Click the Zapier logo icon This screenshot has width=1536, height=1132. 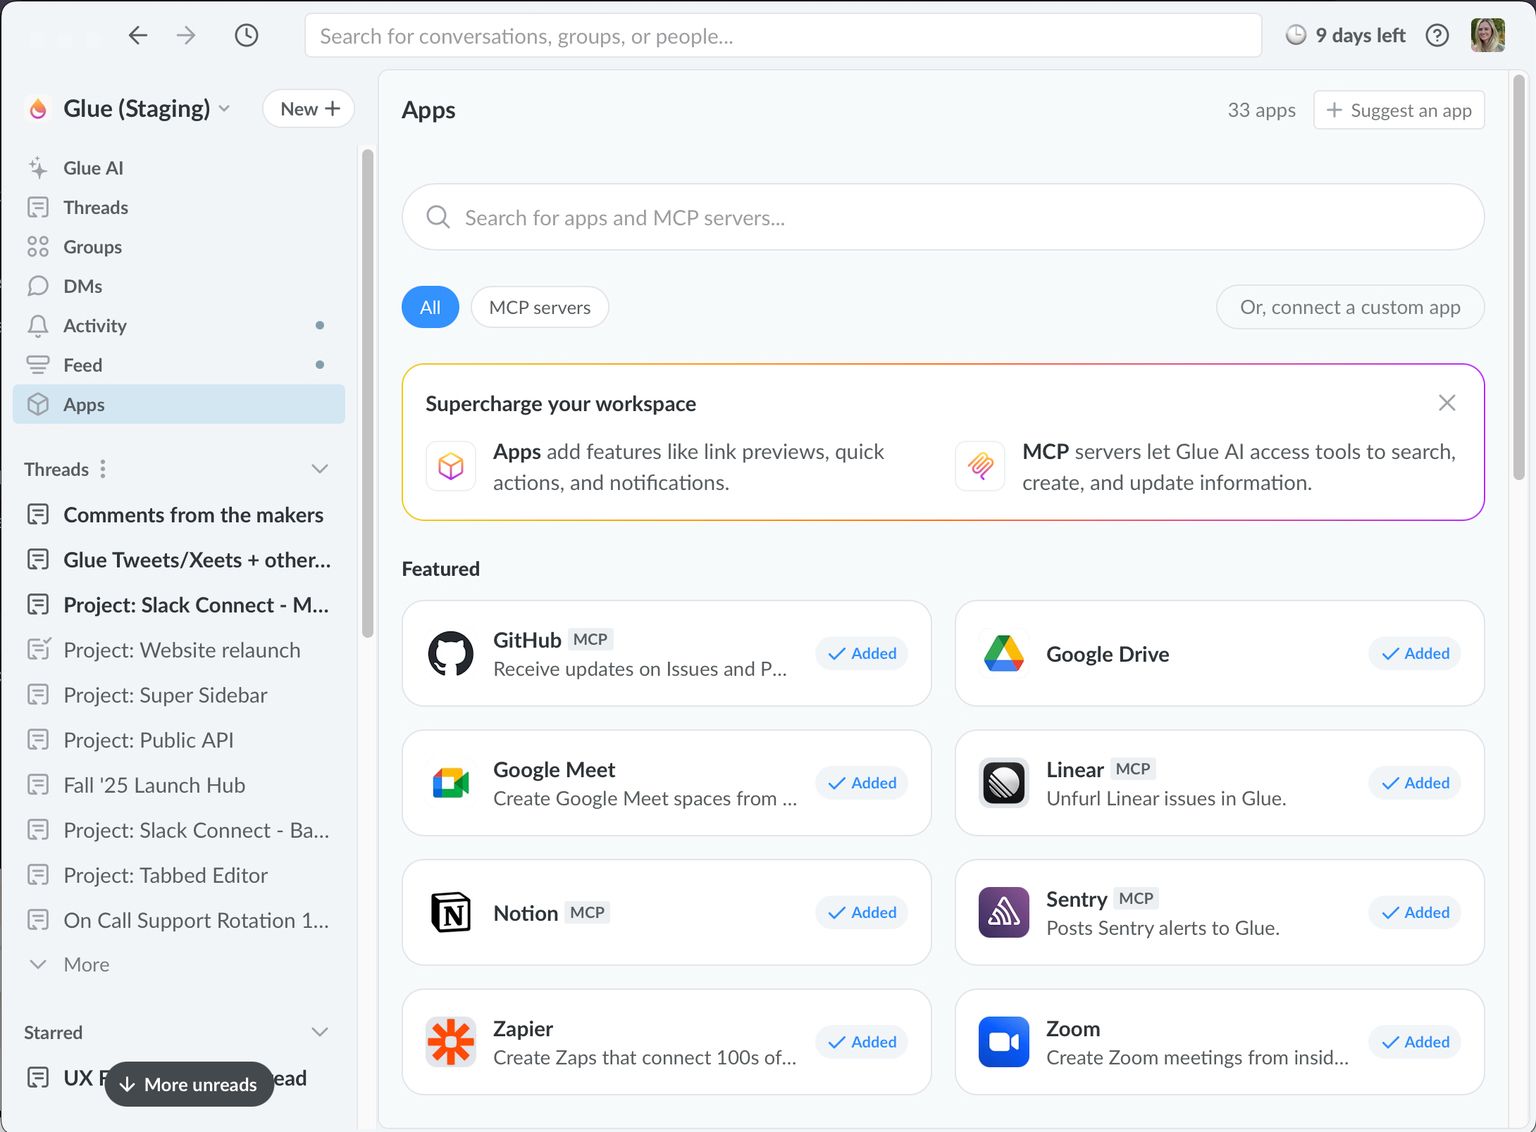451,1042
